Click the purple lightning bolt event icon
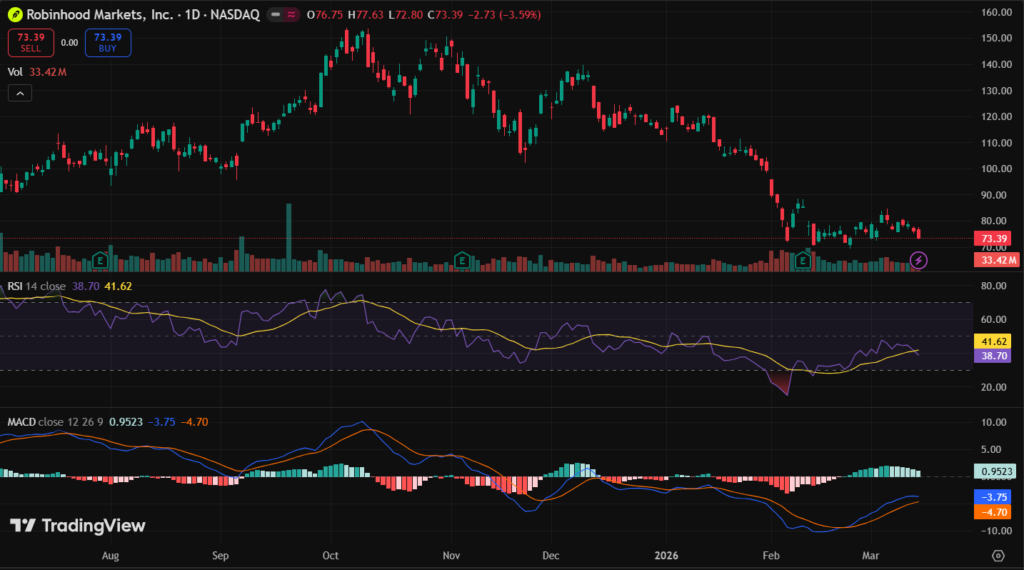1024x570 pixels. pyautogui.click(x=919, y=260)
